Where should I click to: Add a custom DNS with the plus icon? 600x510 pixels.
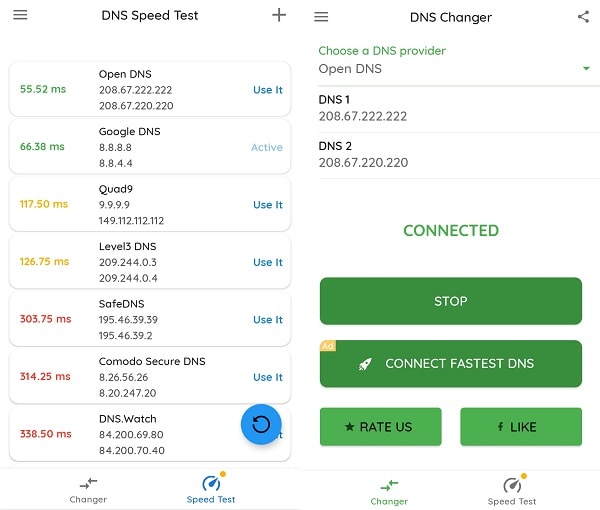(x=279, y=15)
